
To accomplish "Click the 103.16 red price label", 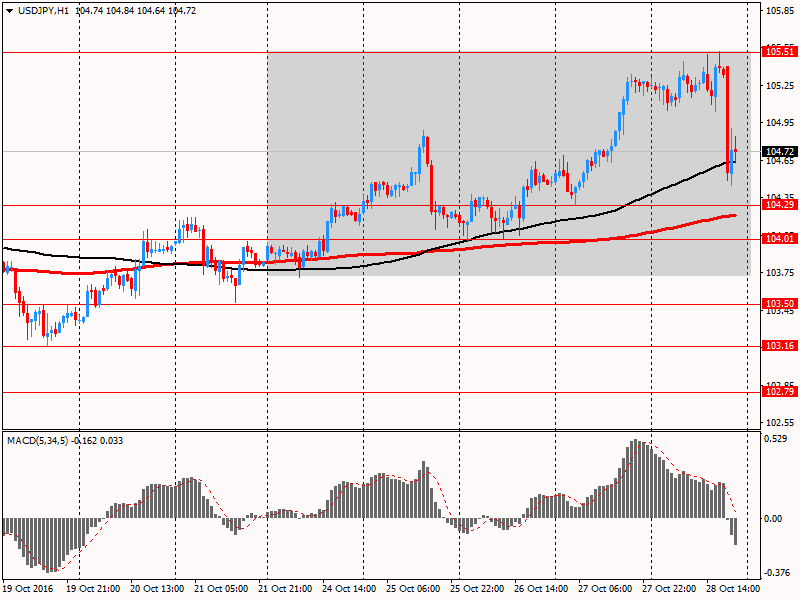I will [x=778, y=345].
